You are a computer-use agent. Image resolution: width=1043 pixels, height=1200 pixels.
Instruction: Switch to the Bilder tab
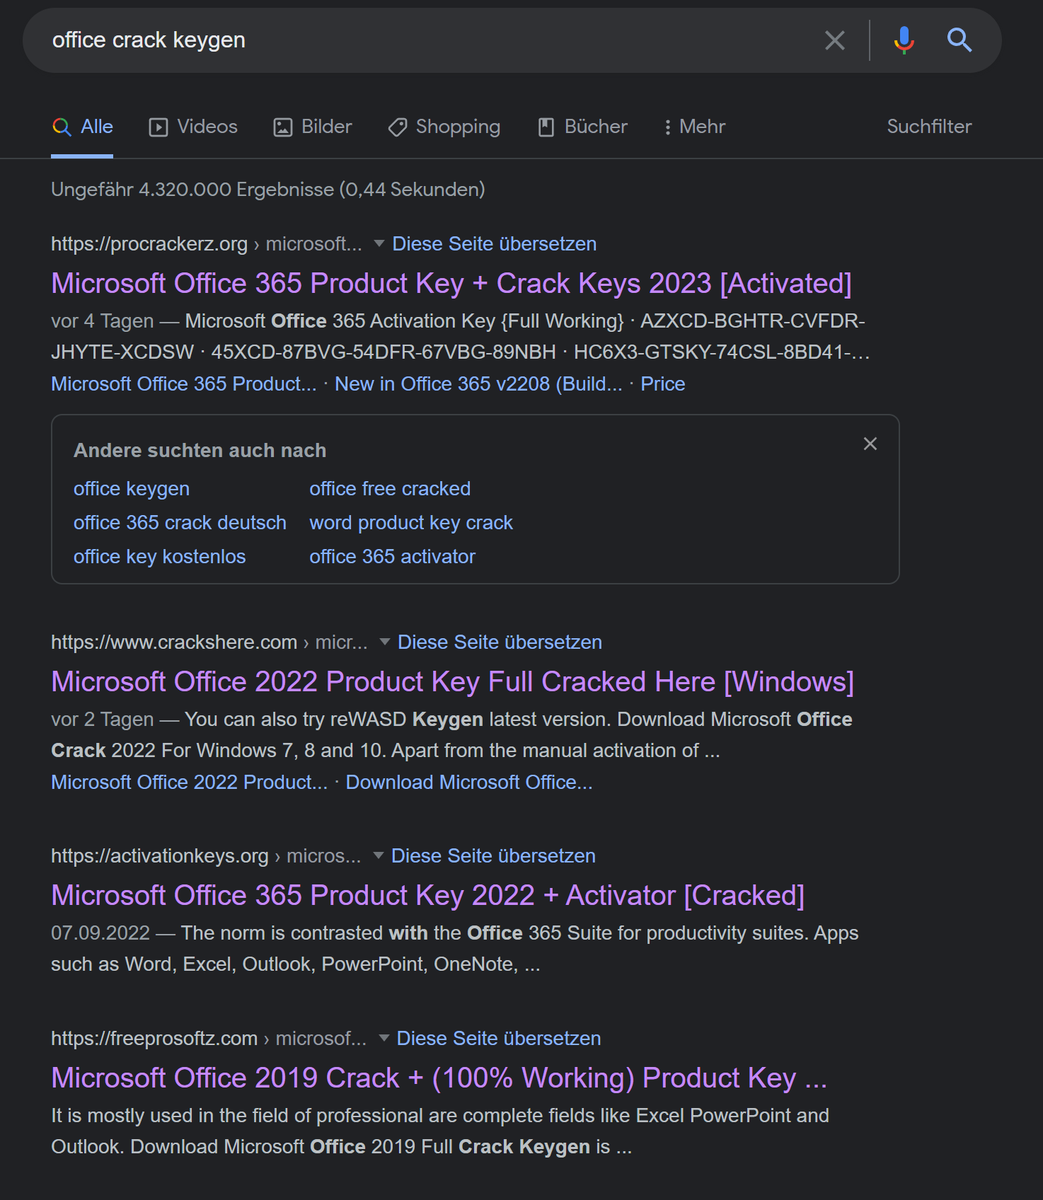pos(312,127)
